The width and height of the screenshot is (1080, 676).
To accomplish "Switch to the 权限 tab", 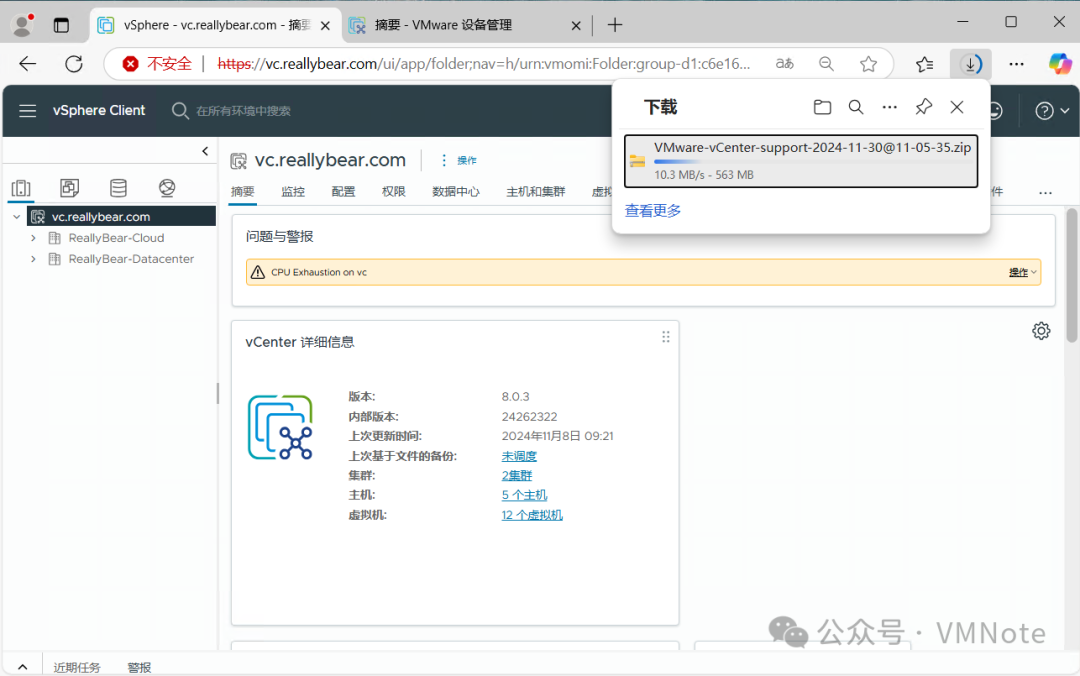I will coord(393,192).
